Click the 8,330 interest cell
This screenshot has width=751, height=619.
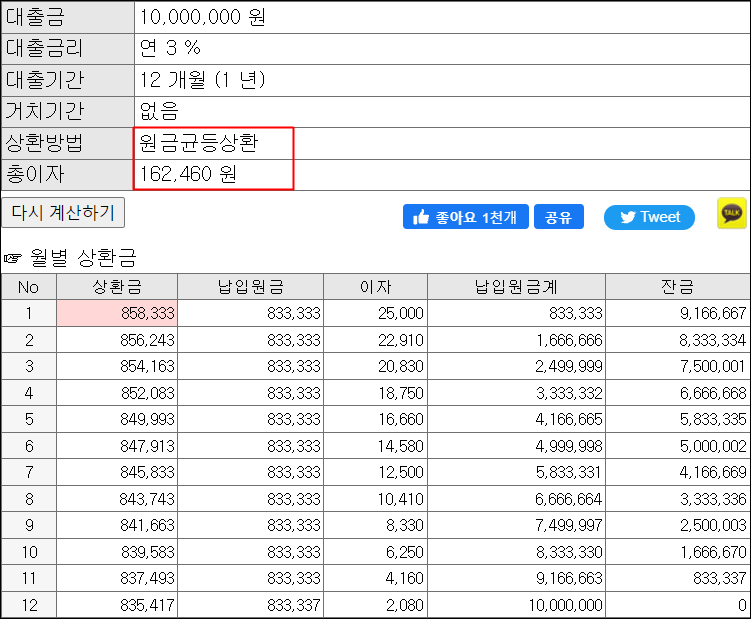click(376, 526)
